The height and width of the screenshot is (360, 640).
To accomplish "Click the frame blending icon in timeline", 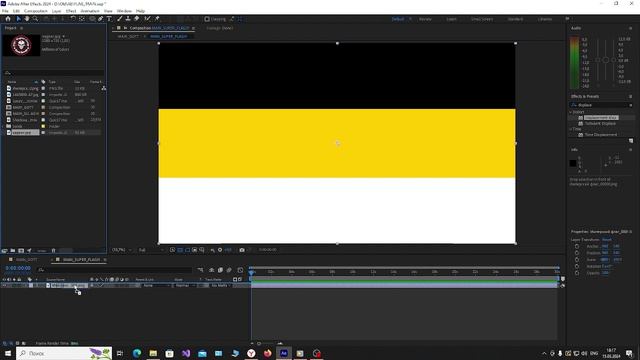I will coord(220,270).
